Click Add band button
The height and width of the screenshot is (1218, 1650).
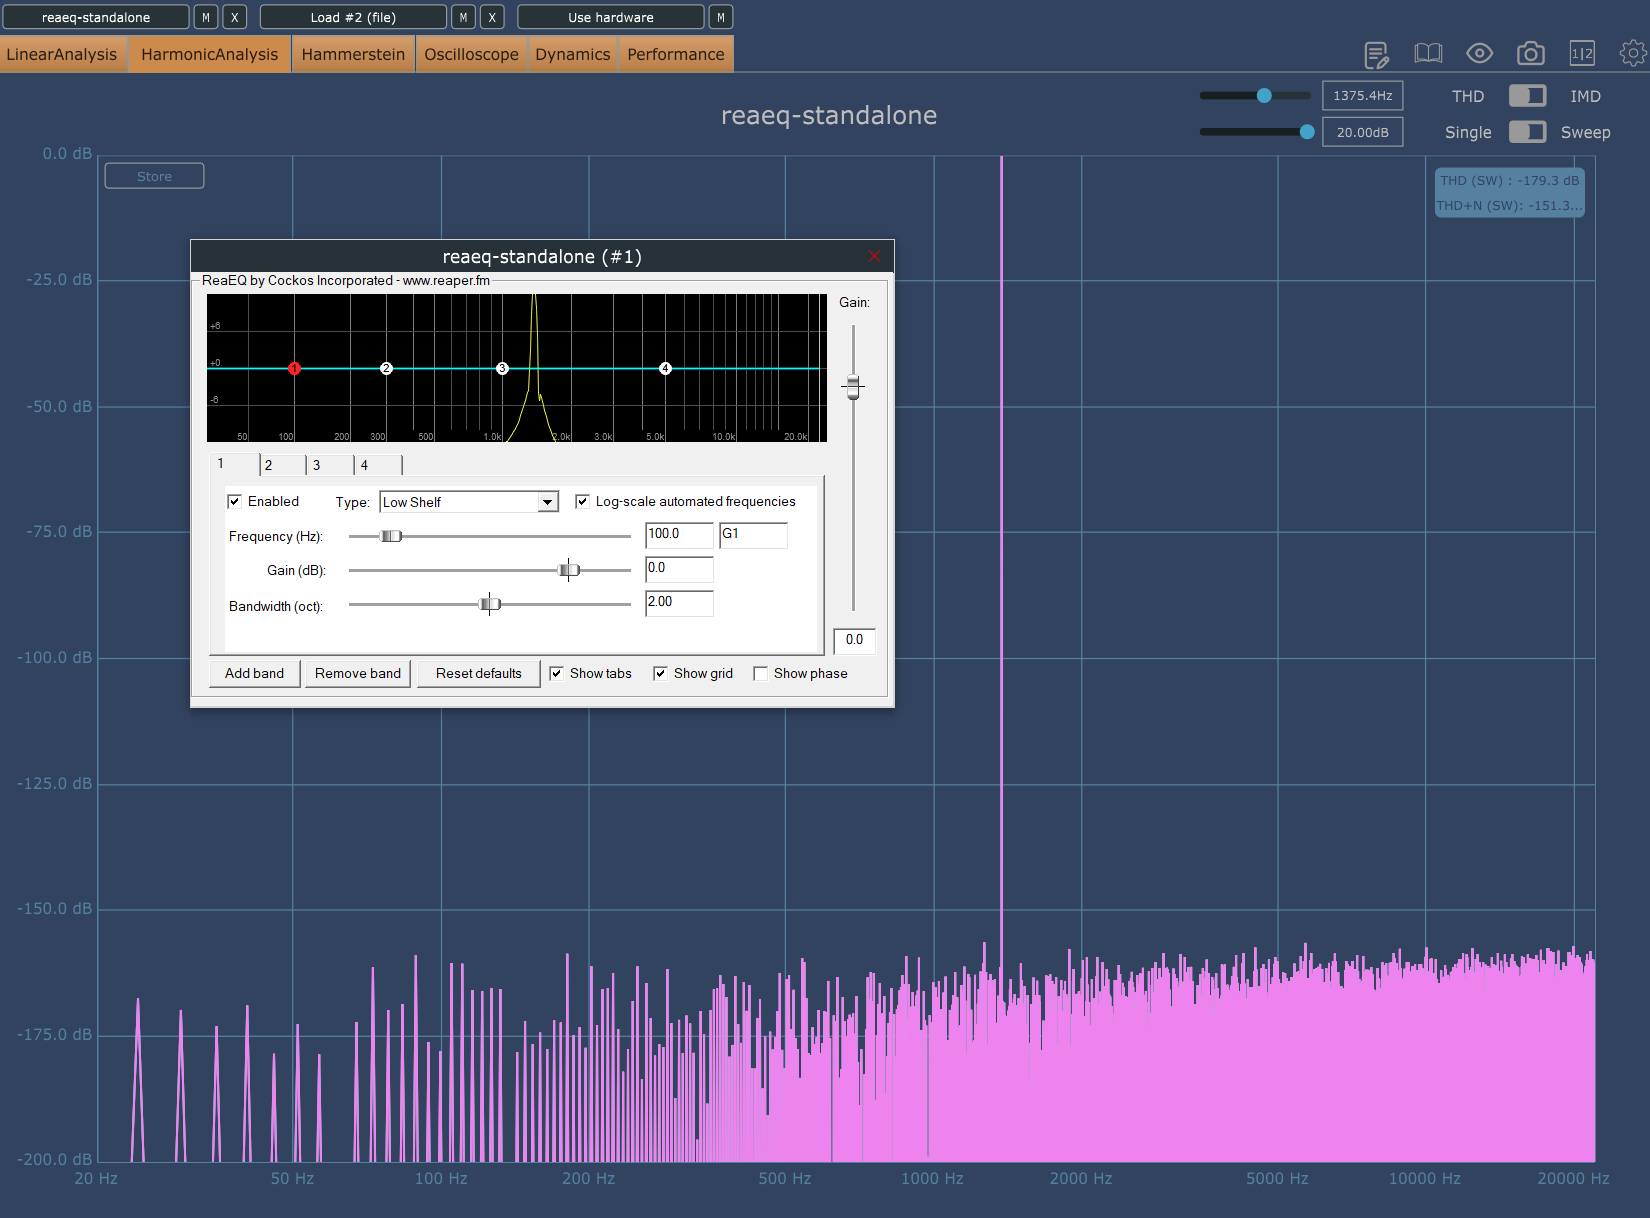254,674
